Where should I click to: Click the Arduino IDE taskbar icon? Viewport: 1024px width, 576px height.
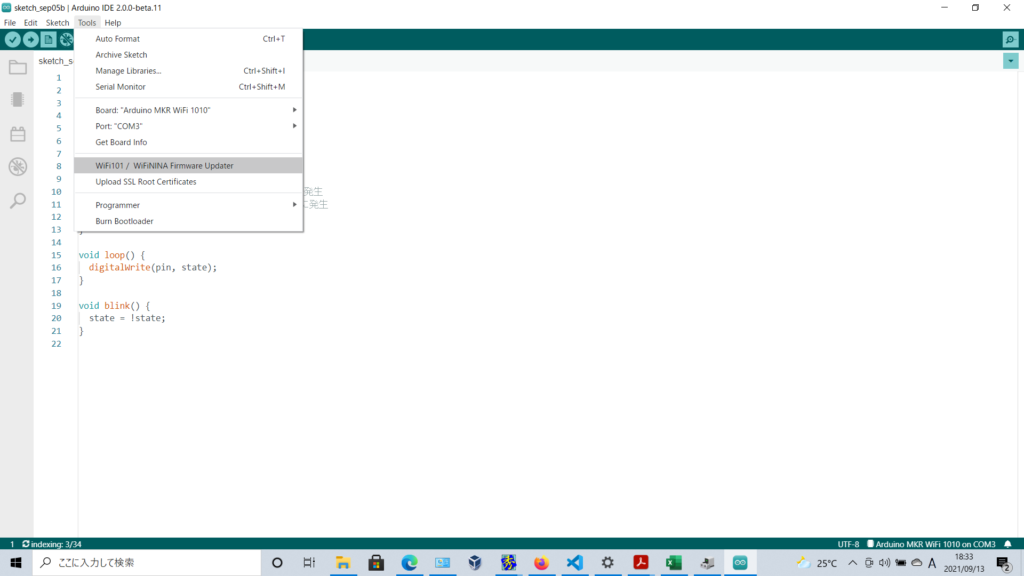click(x=740, y=562)
